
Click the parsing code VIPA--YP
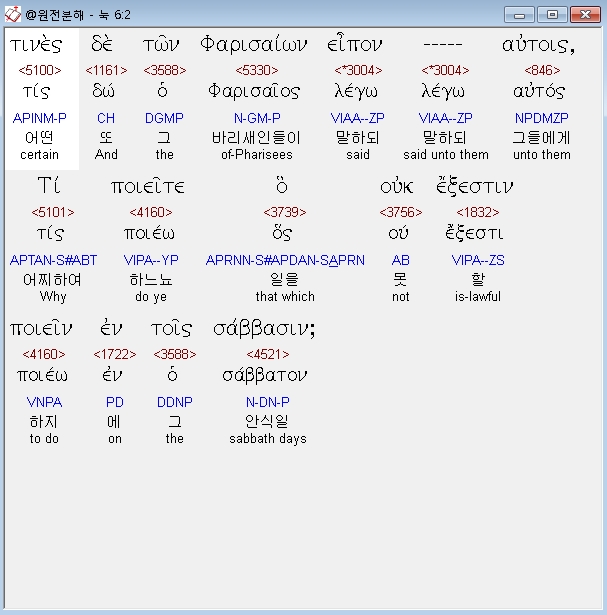[x=151, y=260]
